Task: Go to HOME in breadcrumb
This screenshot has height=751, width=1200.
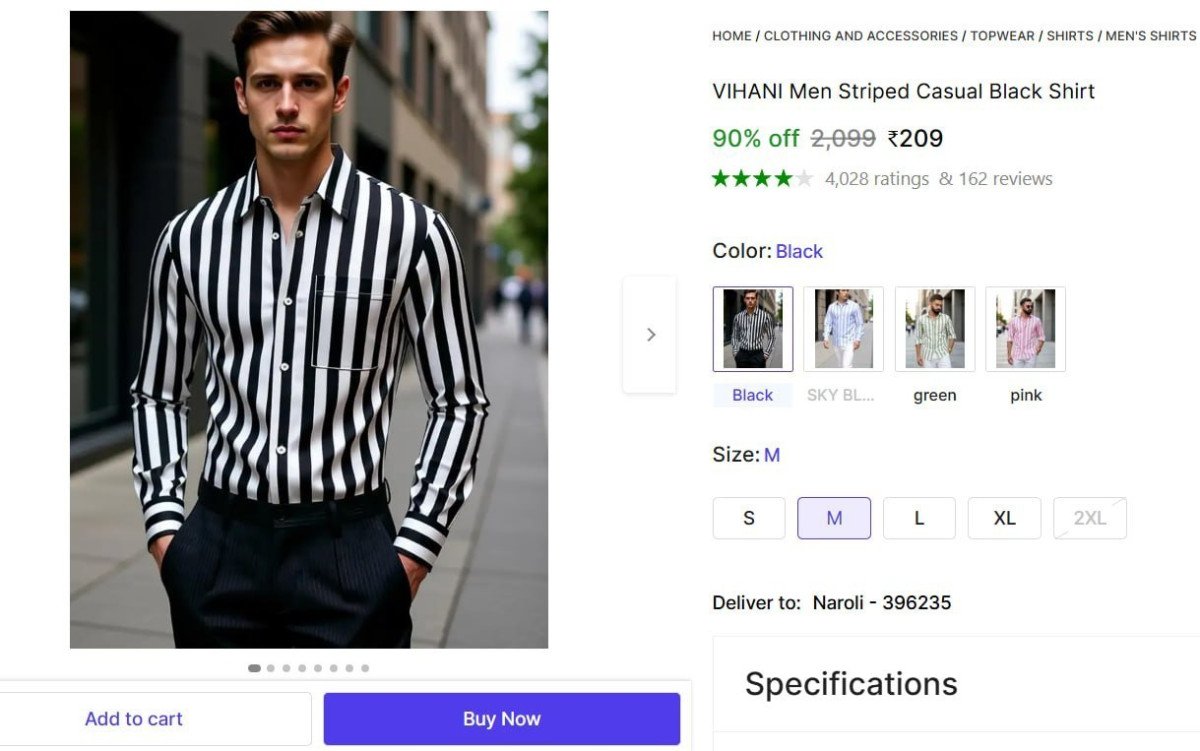Action: [x=731, y=36]
